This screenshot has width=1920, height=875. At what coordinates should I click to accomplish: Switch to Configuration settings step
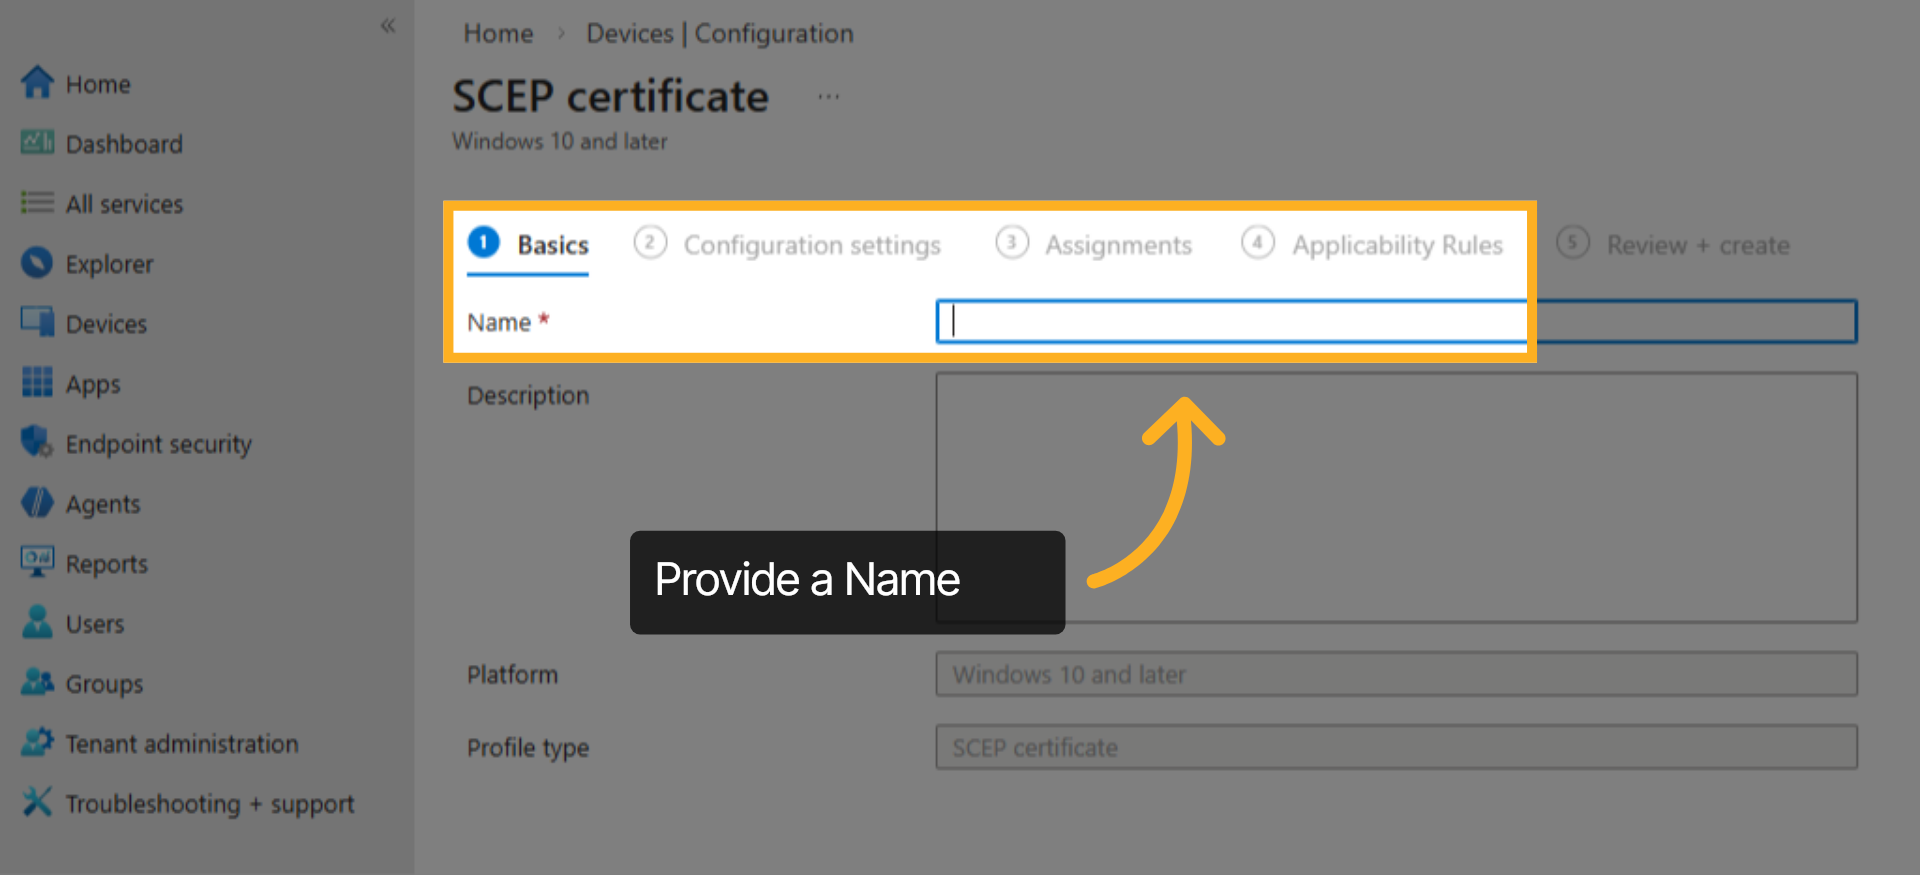coord(787,245)
